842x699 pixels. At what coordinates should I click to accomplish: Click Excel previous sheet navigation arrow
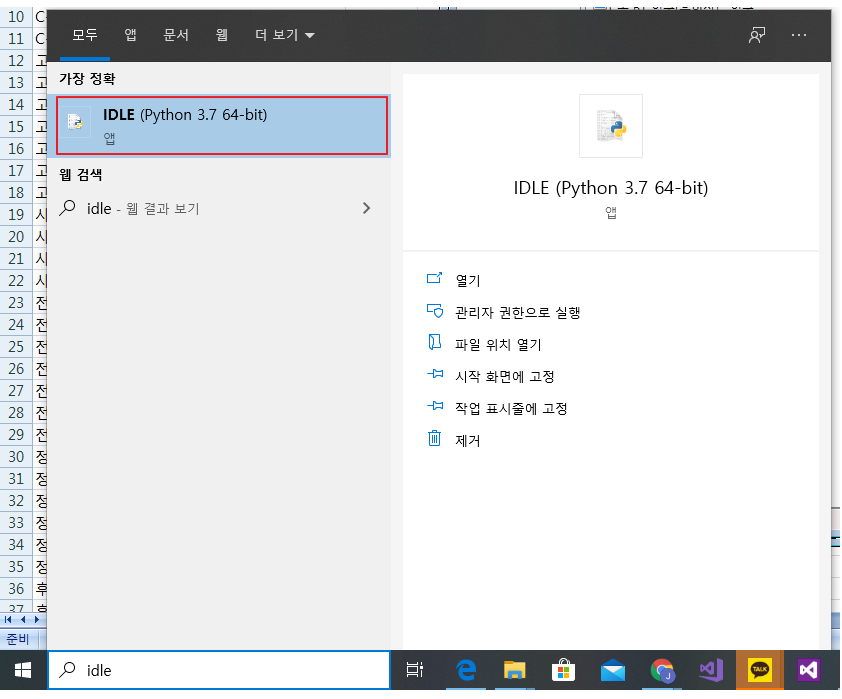point(23,620)
